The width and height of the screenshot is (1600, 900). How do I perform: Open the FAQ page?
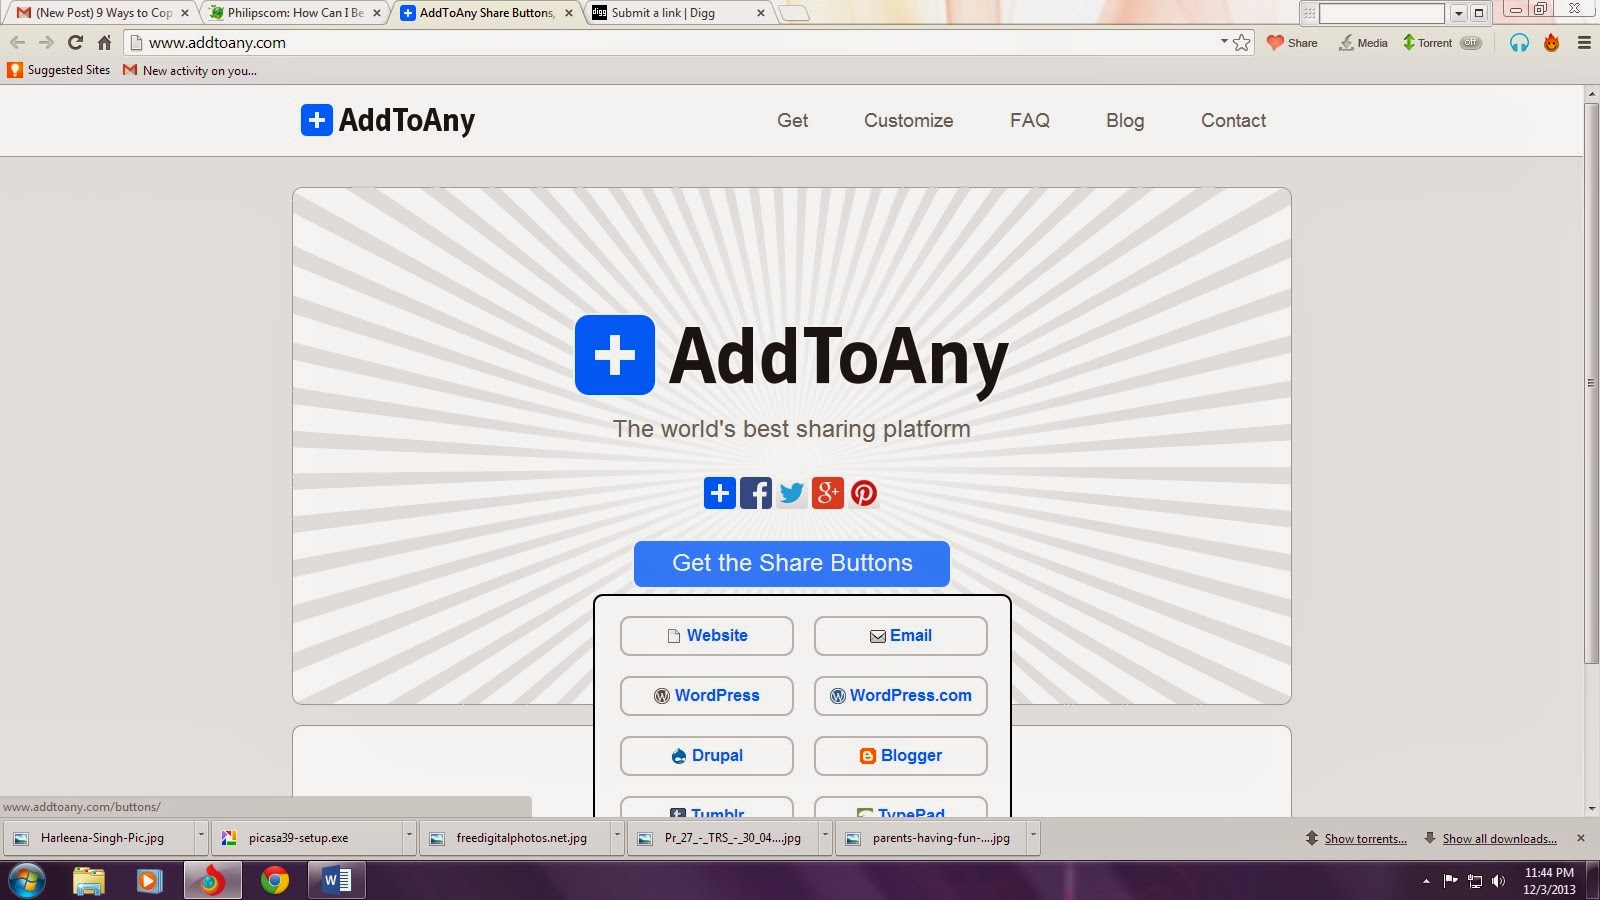pyautogui.click(x=1029, y=120)
